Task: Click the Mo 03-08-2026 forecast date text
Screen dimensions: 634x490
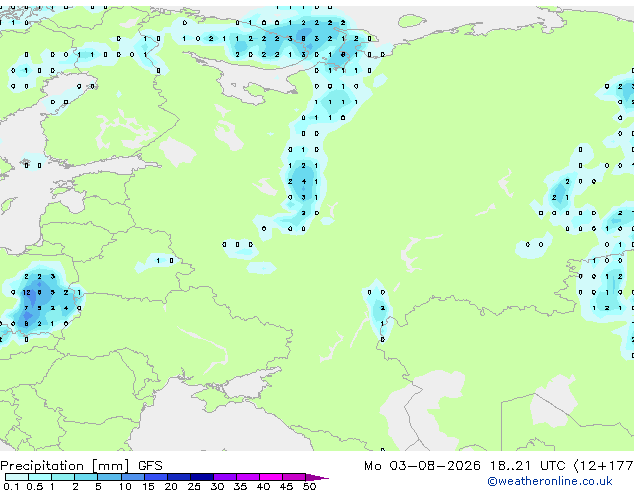Action: (422, 466)
